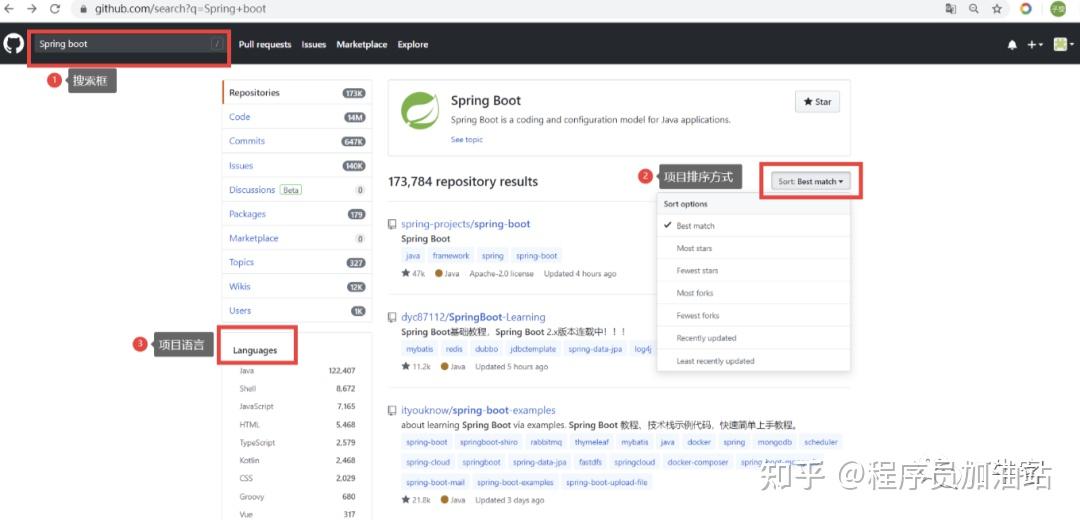Choose Fewest stars sort option
This screenshot has height=520, width=1080.
[x=754, y=271]
